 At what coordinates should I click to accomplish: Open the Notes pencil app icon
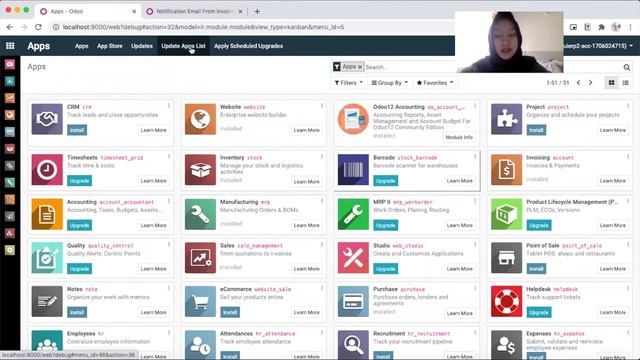(47, 302)
